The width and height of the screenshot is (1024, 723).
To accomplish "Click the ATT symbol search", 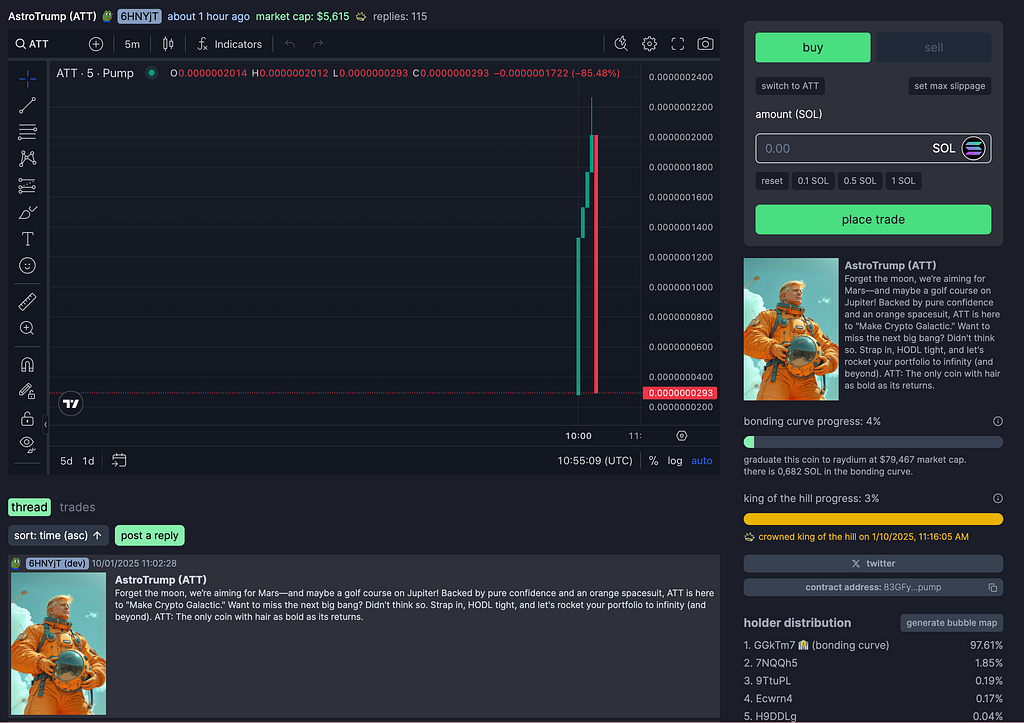I will [32, 44].
